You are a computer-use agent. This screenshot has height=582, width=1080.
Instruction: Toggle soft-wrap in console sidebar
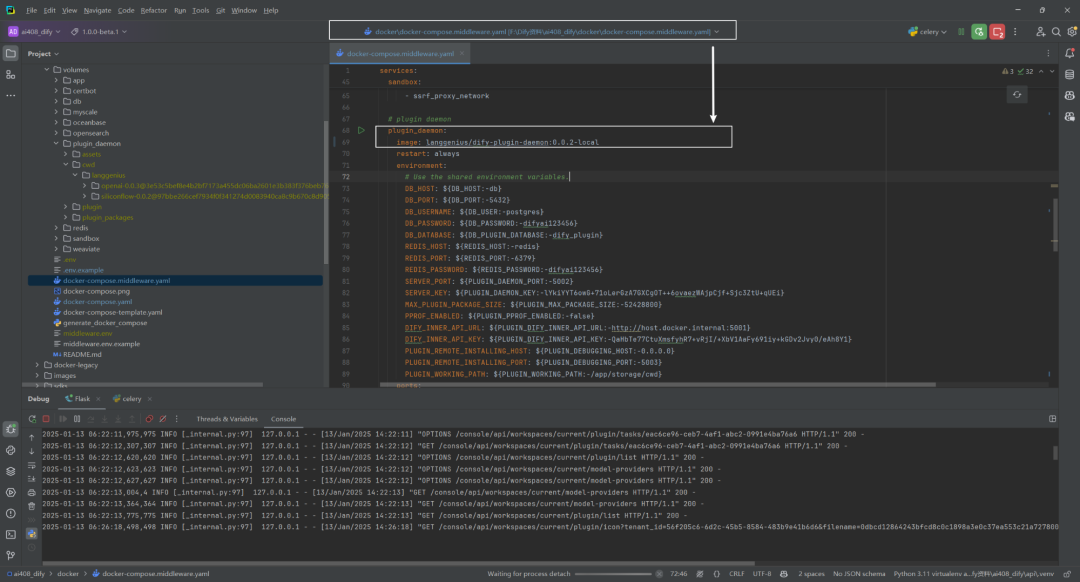pyautogui.click(x=32, y=465)
